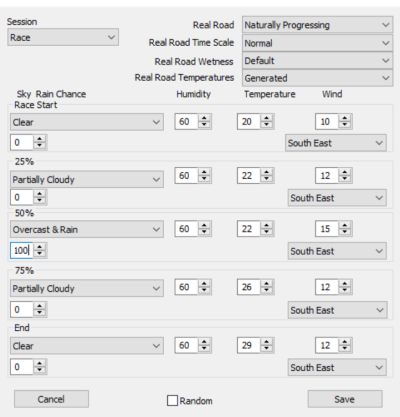Click the Cancel button
The image size is (400, 417).
51,399
